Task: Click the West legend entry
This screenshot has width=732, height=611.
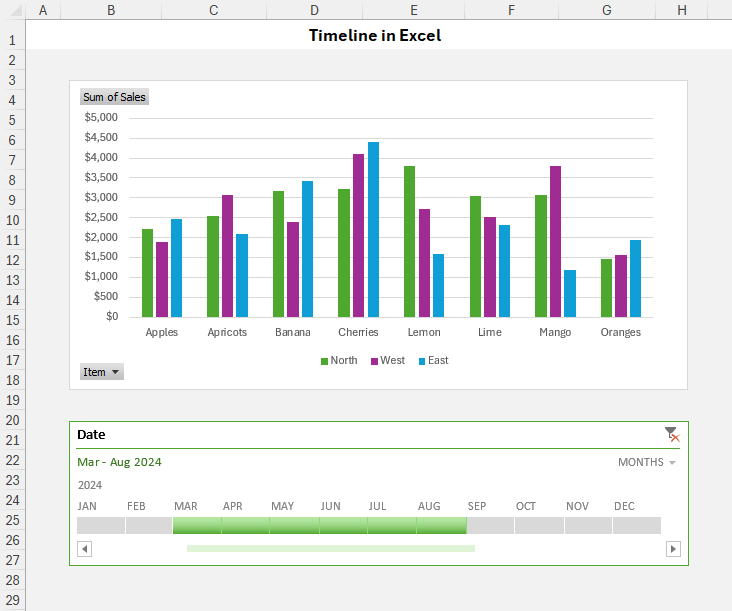Action: [388, 360]
